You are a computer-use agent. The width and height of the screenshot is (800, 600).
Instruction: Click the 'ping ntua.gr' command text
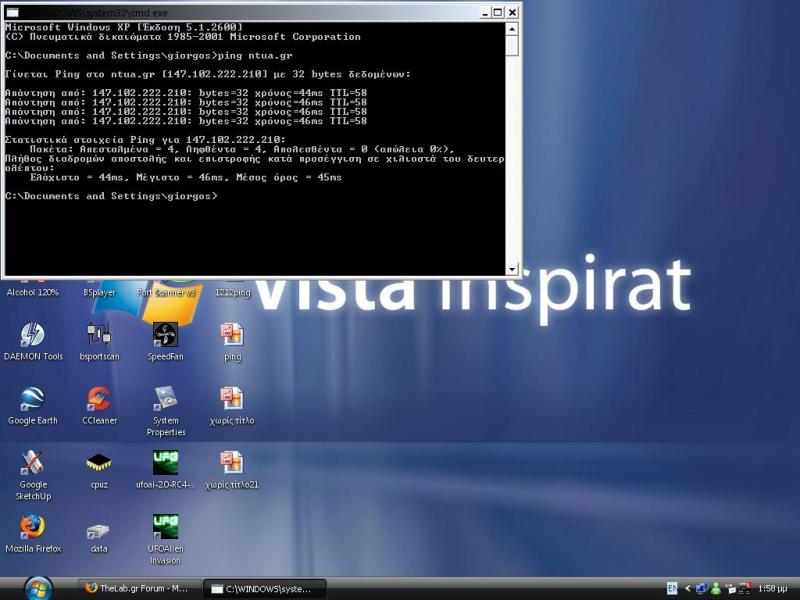(x=255, y=56)
